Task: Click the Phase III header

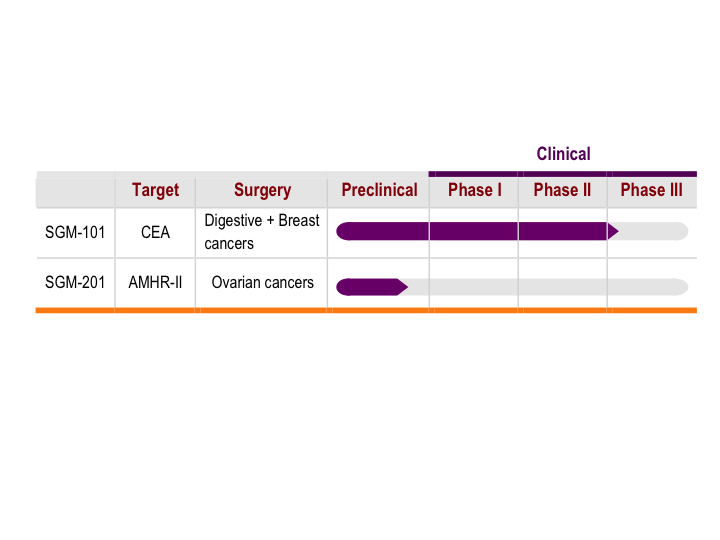Action: [652, 190]
